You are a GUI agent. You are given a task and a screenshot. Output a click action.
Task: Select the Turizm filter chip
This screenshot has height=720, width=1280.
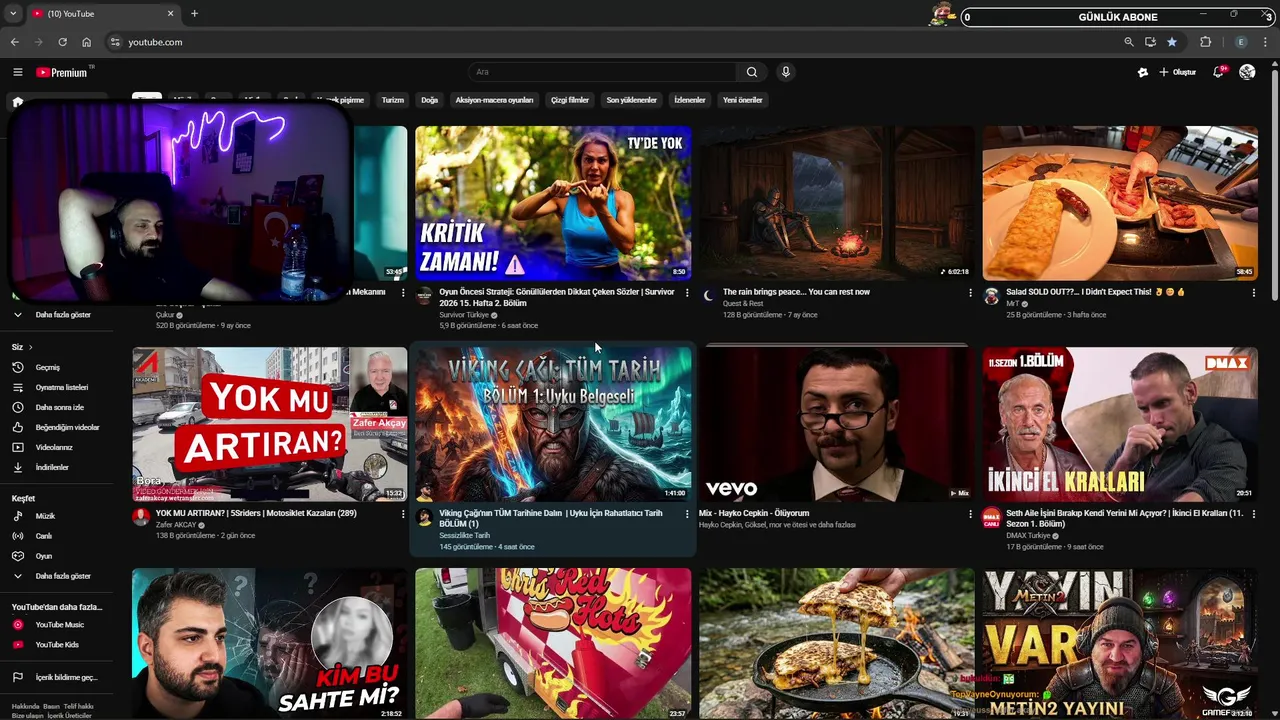392,100
